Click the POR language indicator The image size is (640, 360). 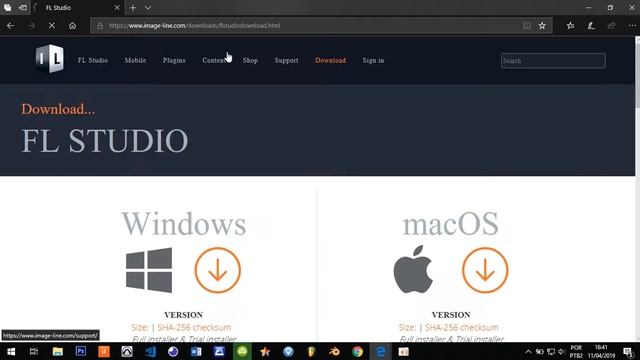[576, 351]
